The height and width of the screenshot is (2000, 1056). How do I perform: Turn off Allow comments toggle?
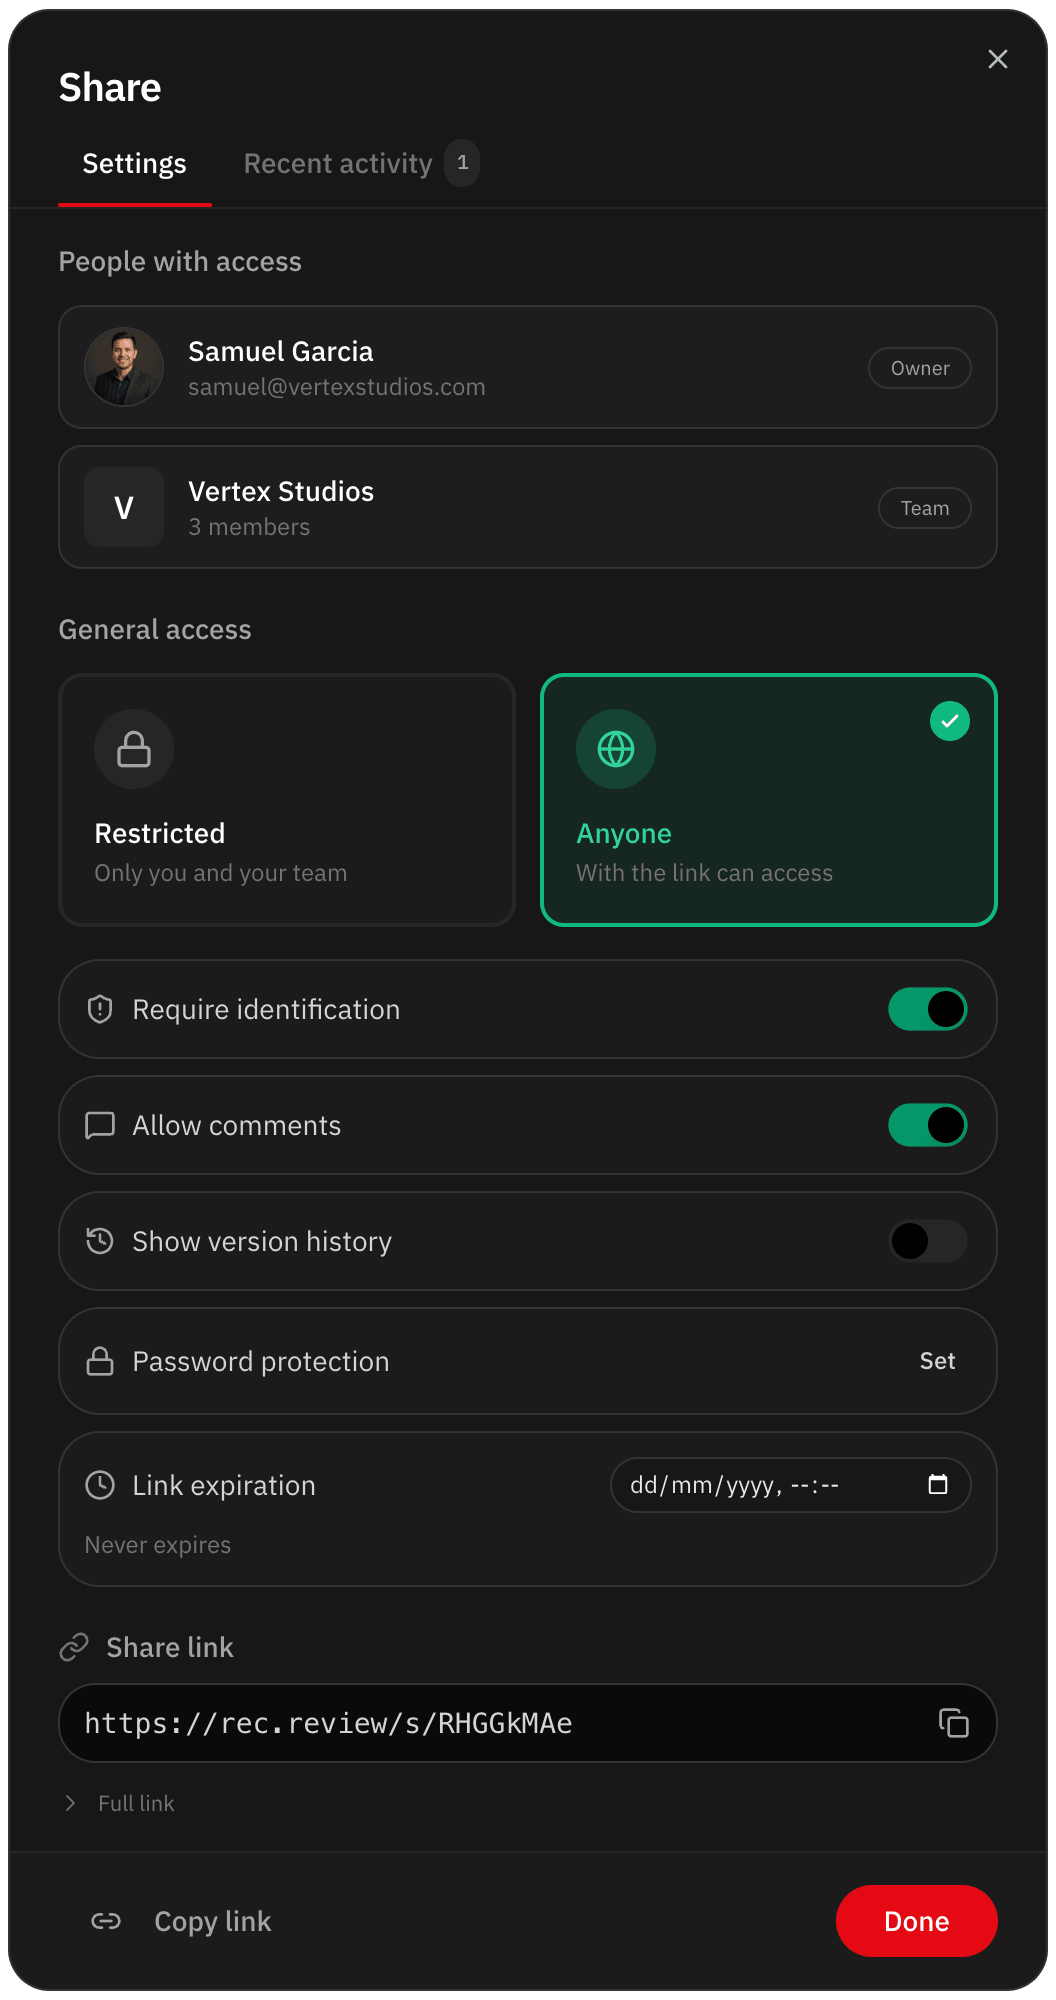tap(928, 1125)
